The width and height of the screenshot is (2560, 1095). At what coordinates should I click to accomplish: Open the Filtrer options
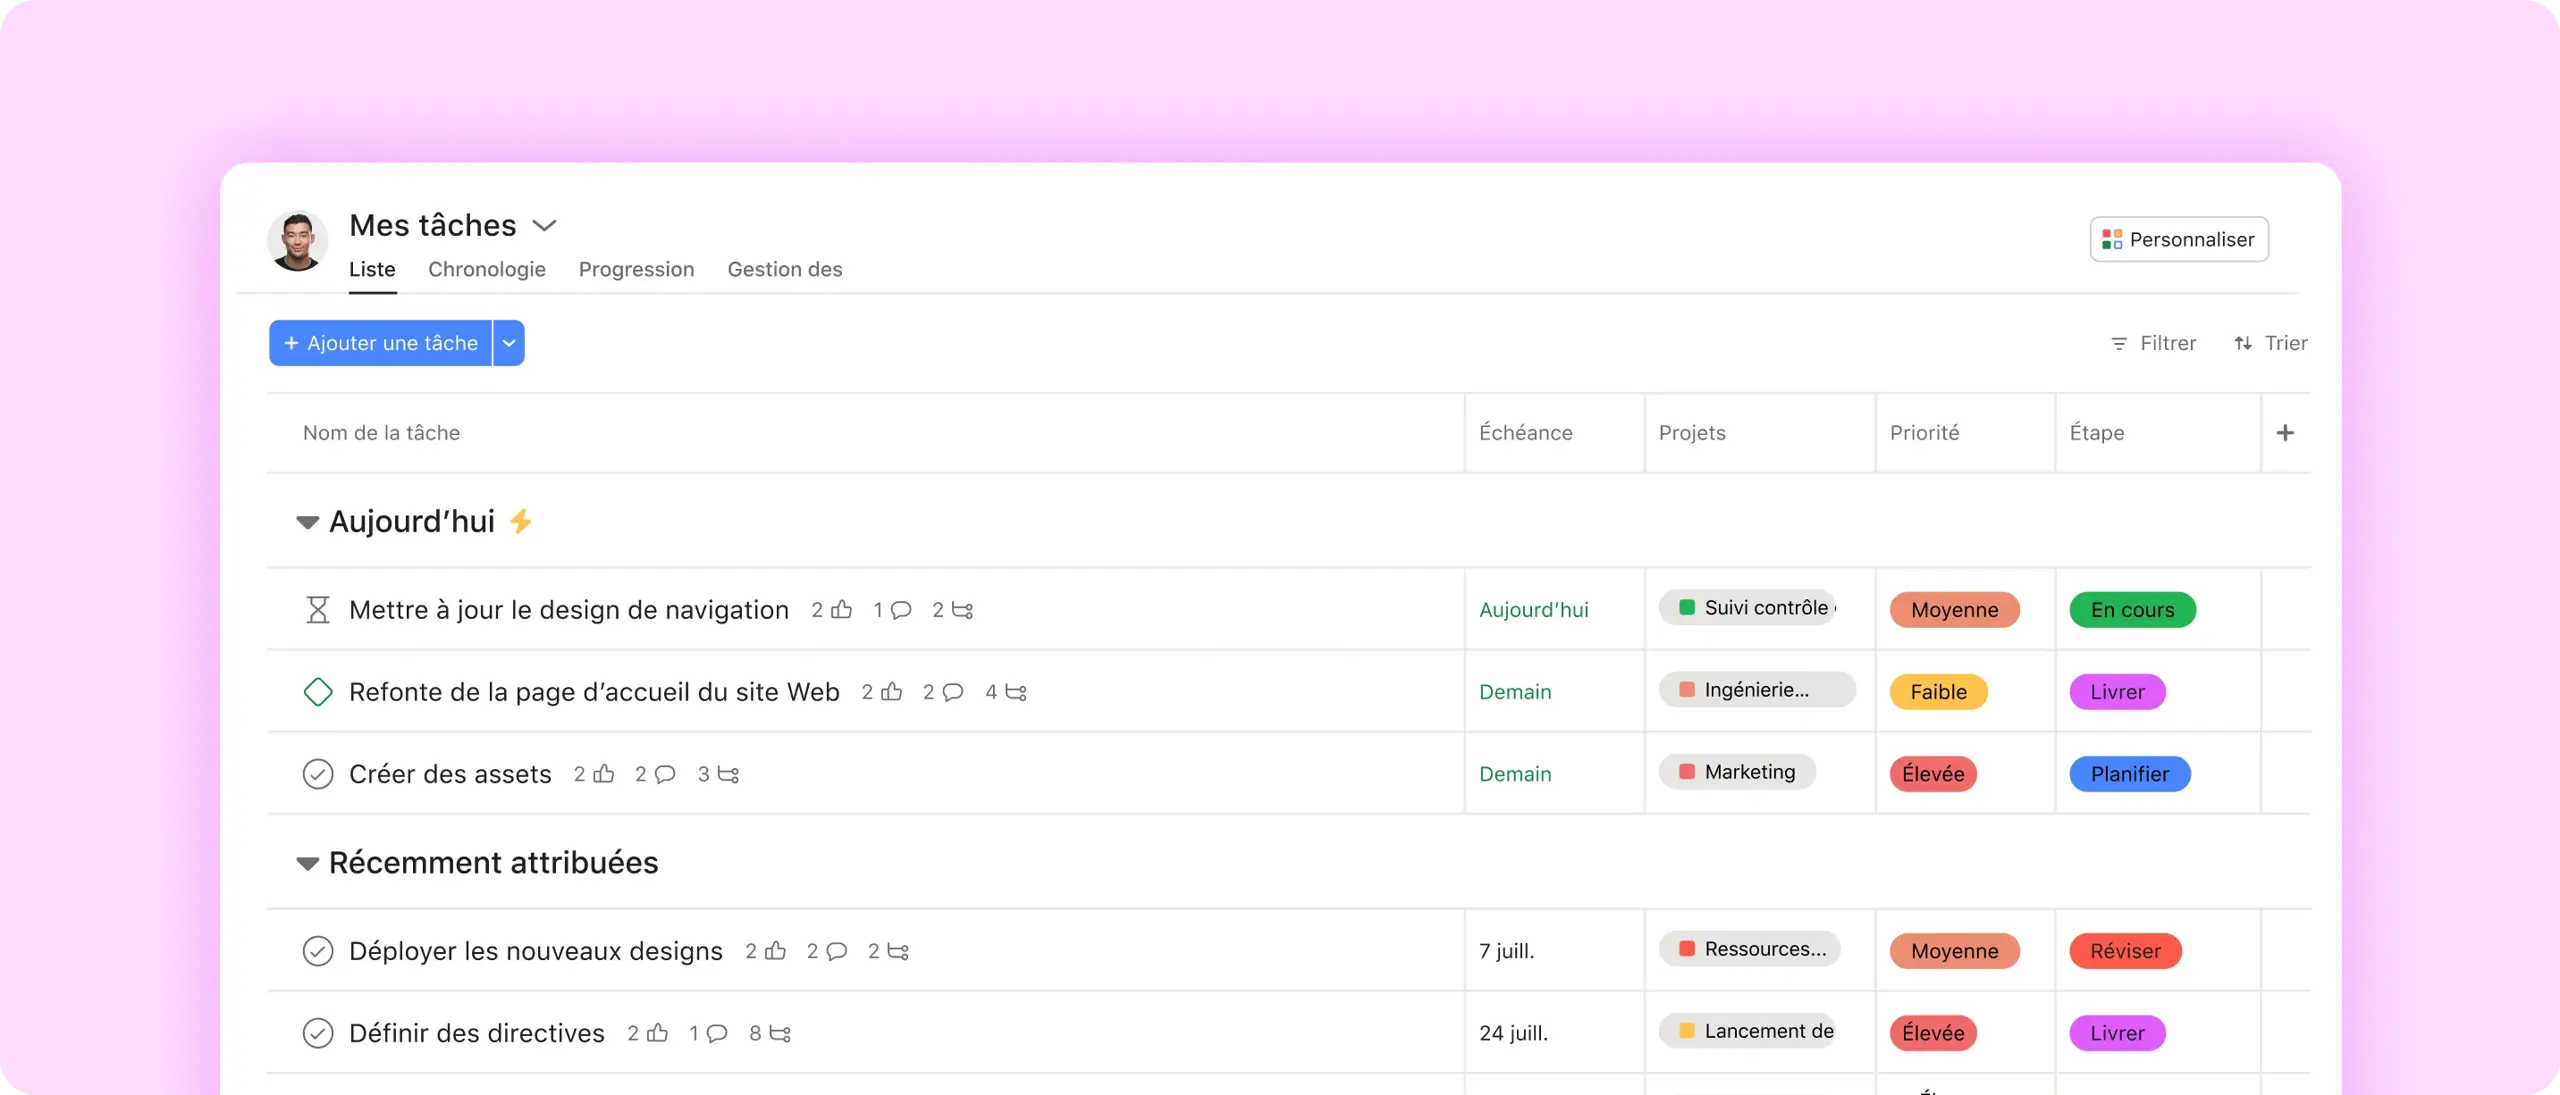point(2153,343)
